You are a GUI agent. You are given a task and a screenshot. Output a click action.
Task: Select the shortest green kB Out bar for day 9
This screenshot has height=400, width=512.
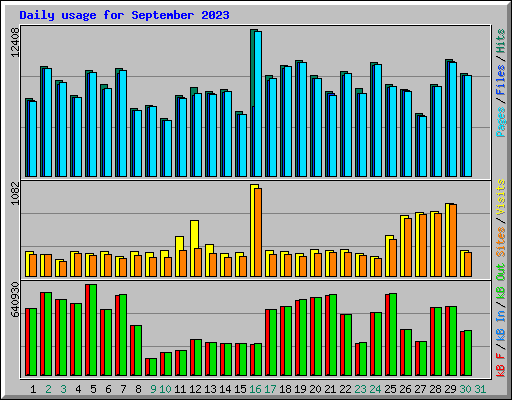click(x=153, y=367)
